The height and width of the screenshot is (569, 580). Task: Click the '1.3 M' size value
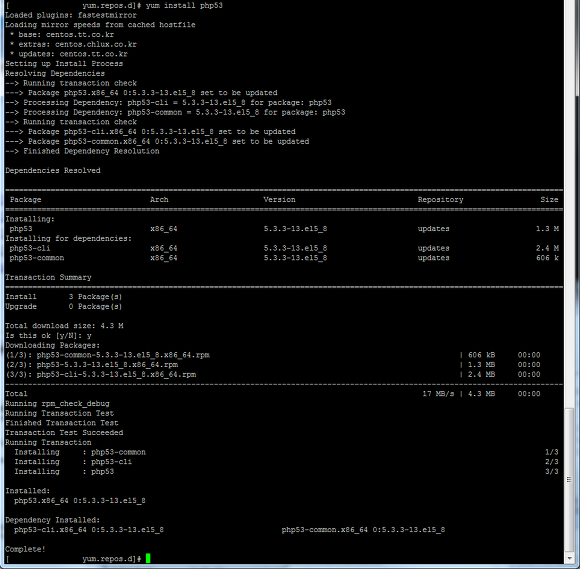click(547, 229)
